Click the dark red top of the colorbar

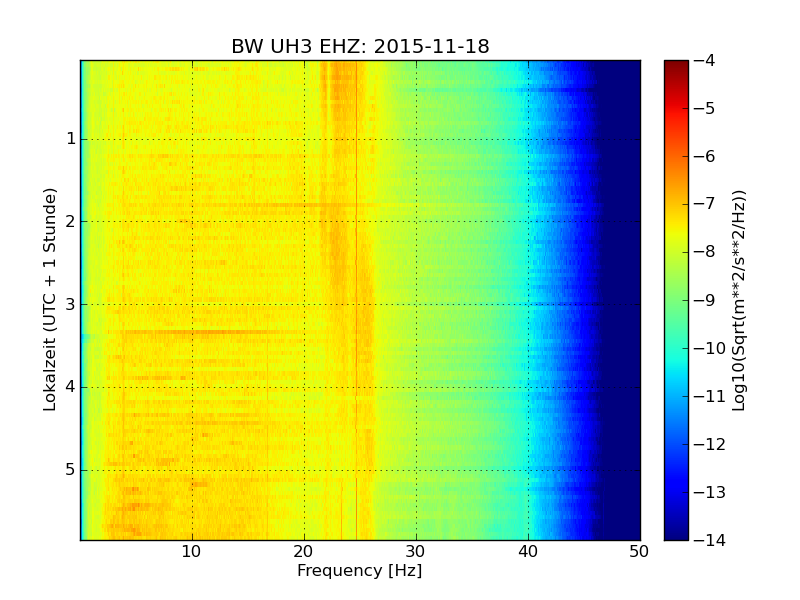click(x=677, y=66)
